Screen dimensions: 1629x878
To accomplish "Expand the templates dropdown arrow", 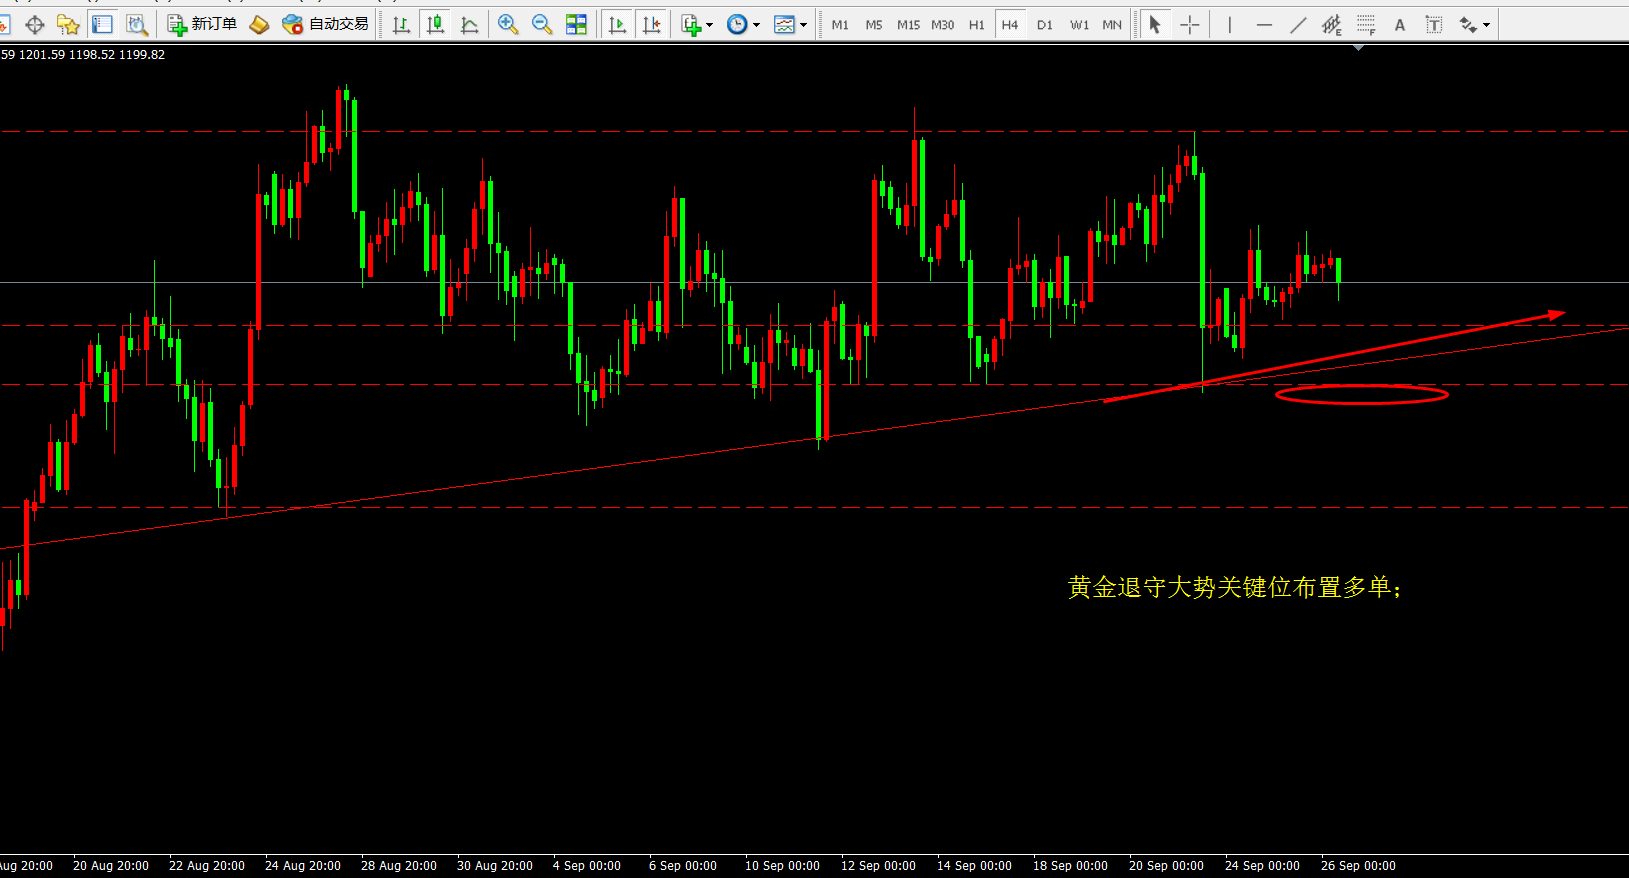I will pos(803,25).
